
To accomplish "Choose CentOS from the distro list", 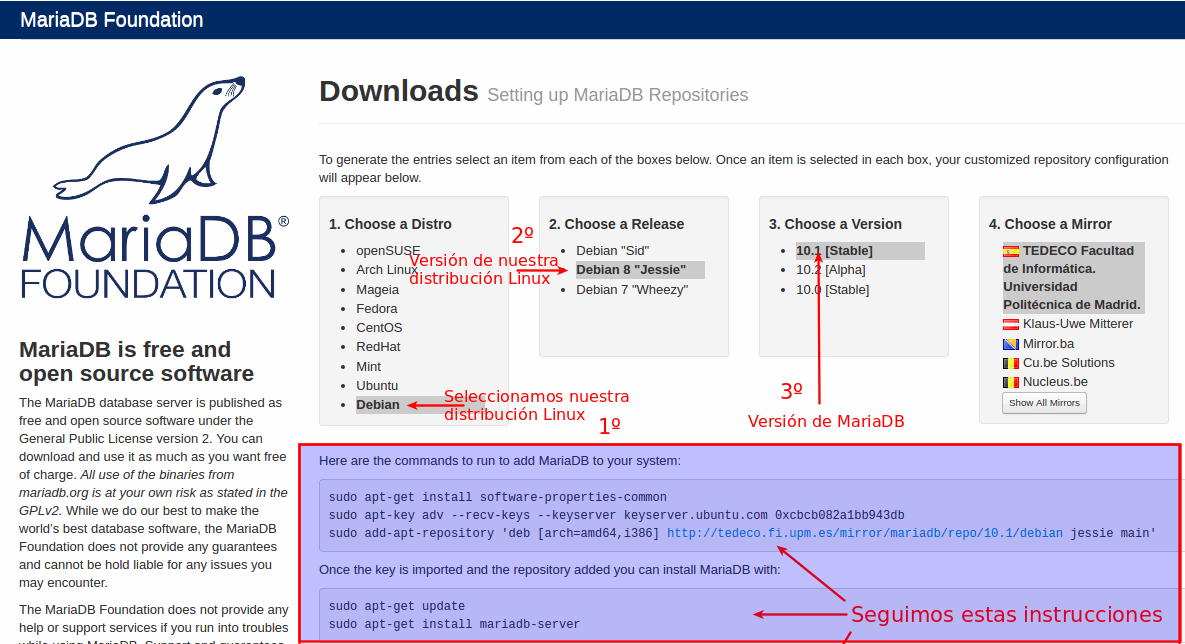I will (379, 328).
